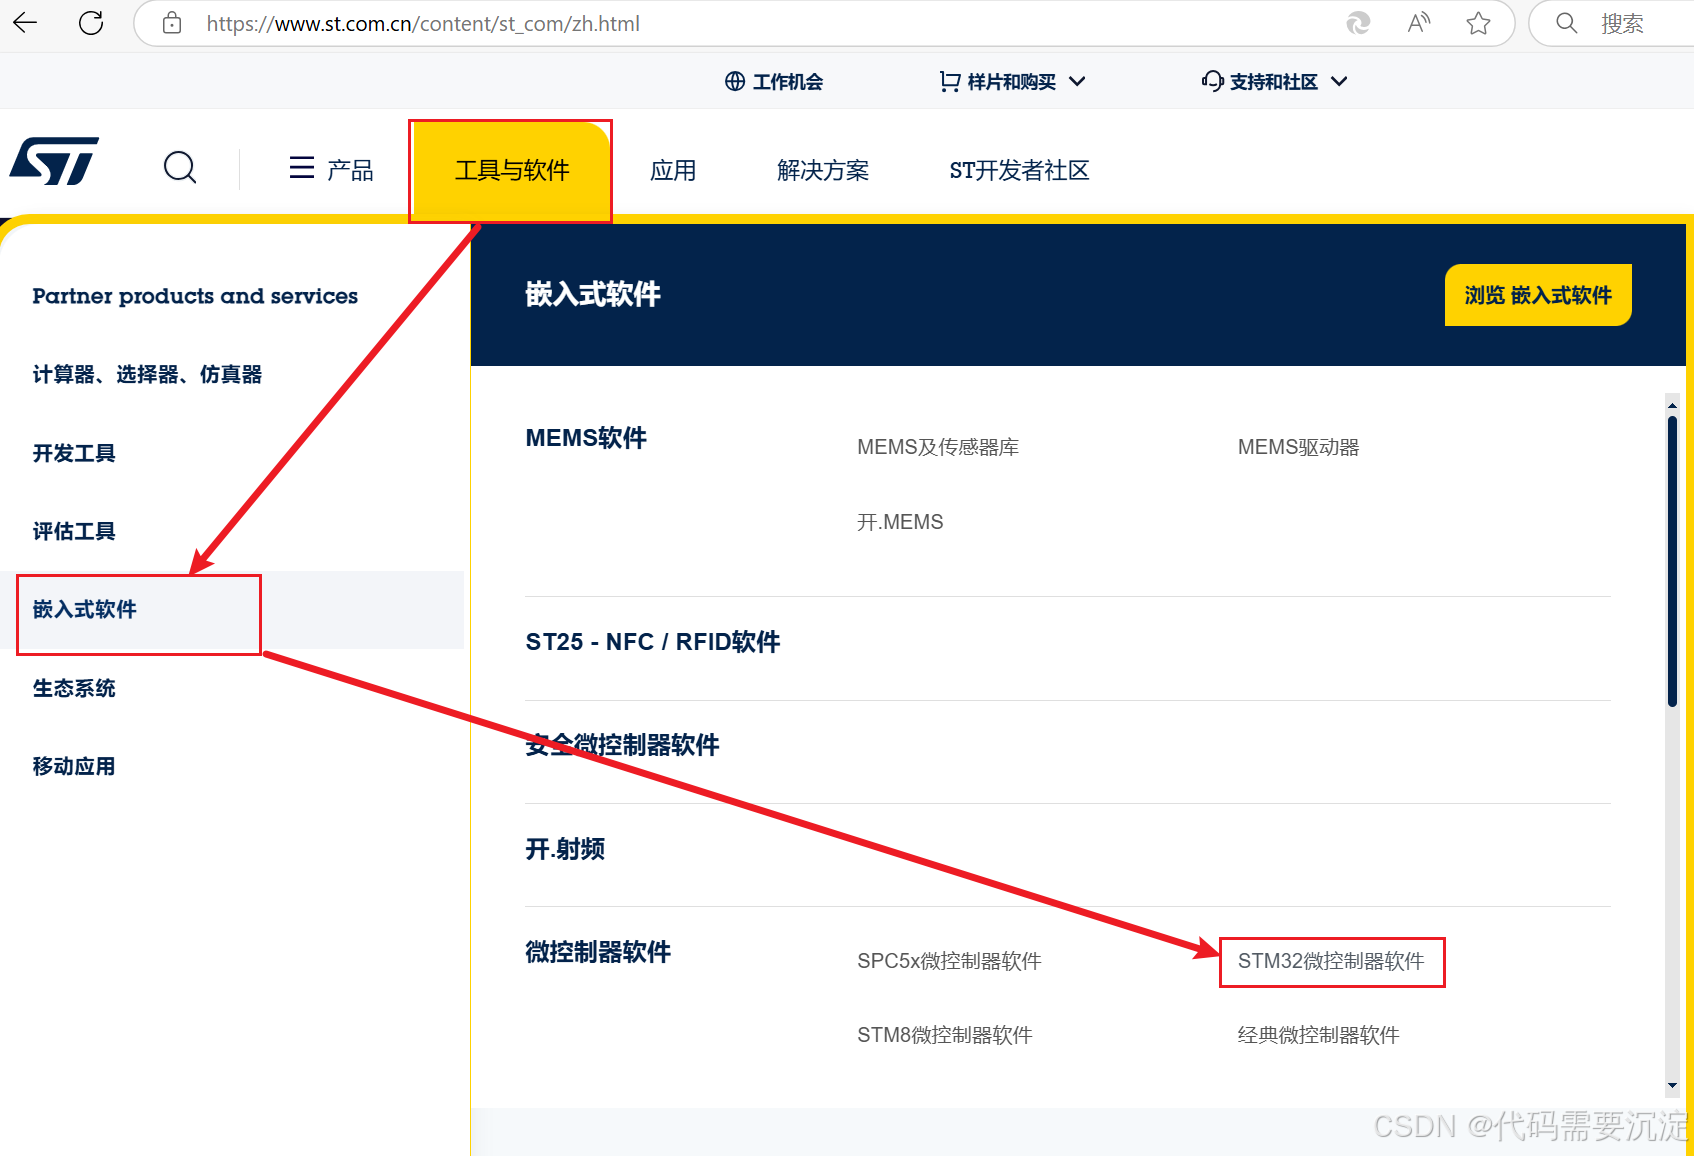
Task: Open the 产品 hamburger menu
Action: [331, 170]
